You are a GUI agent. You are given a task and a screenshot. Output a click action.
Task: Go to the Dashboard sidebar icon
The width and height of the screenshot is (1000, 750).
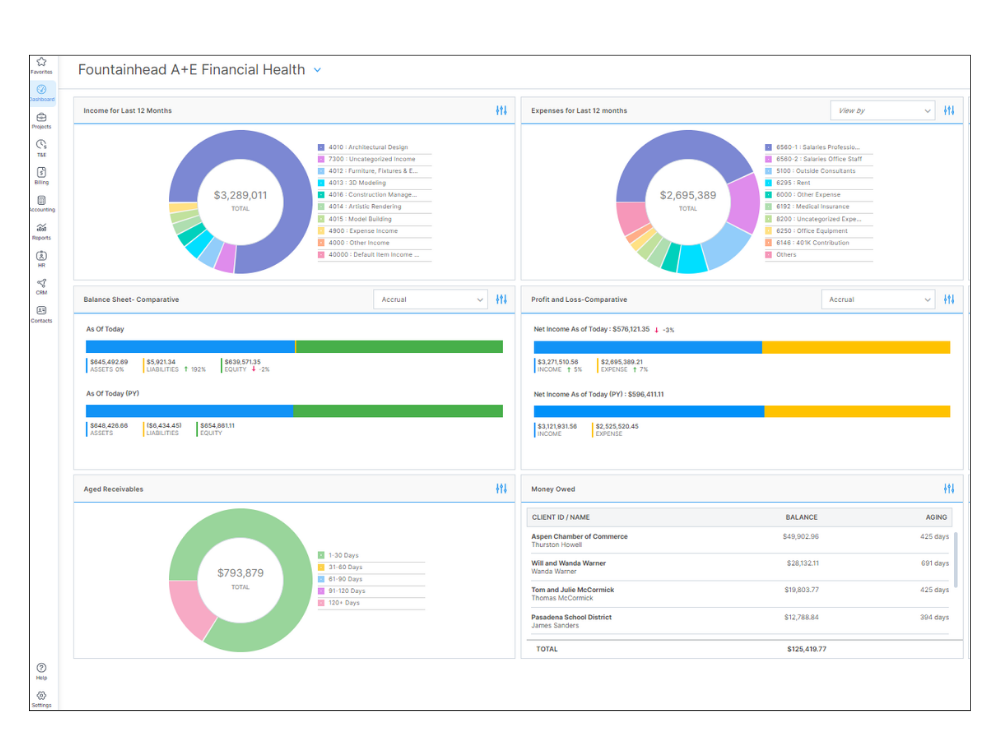coord(41,92)
